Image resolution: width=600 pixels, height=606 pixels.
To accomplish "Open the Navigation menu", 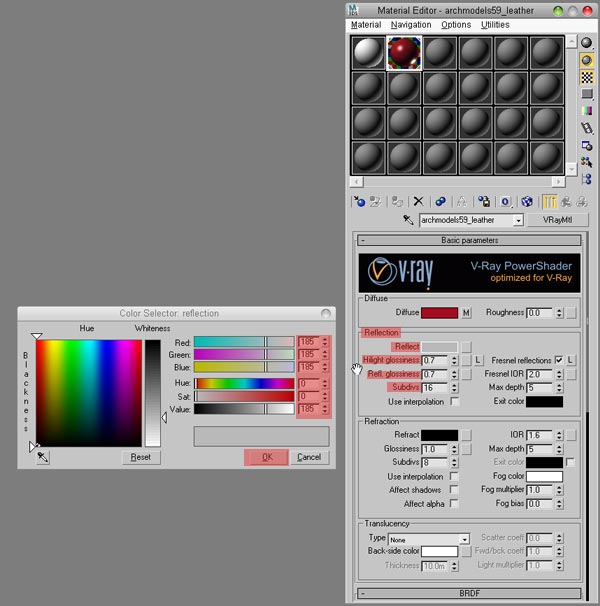I will click(411, 25).
